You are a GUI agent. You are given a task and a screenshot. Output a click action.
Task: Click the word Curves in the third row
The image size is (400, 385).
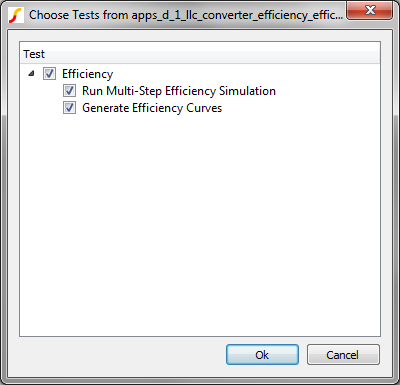[x=204, y=108]
